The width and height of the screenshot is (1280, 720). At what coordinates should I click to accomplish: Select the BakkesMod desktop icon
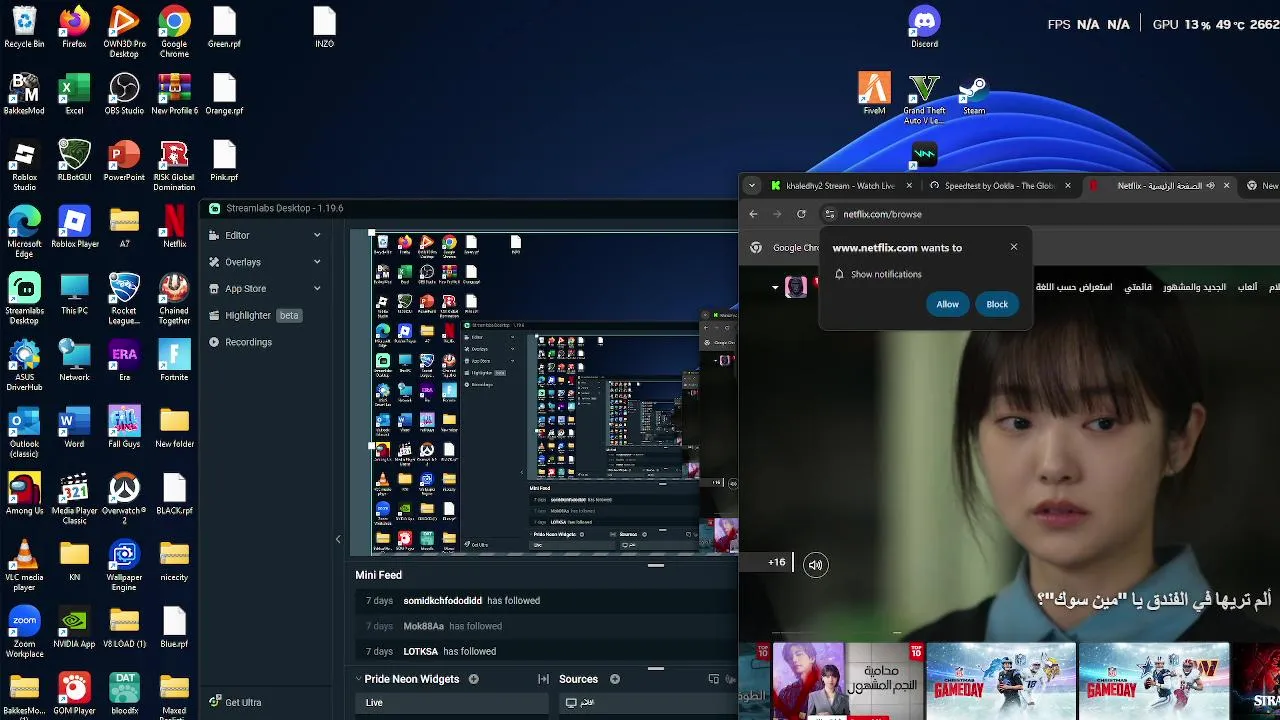[x=24, y=94]
